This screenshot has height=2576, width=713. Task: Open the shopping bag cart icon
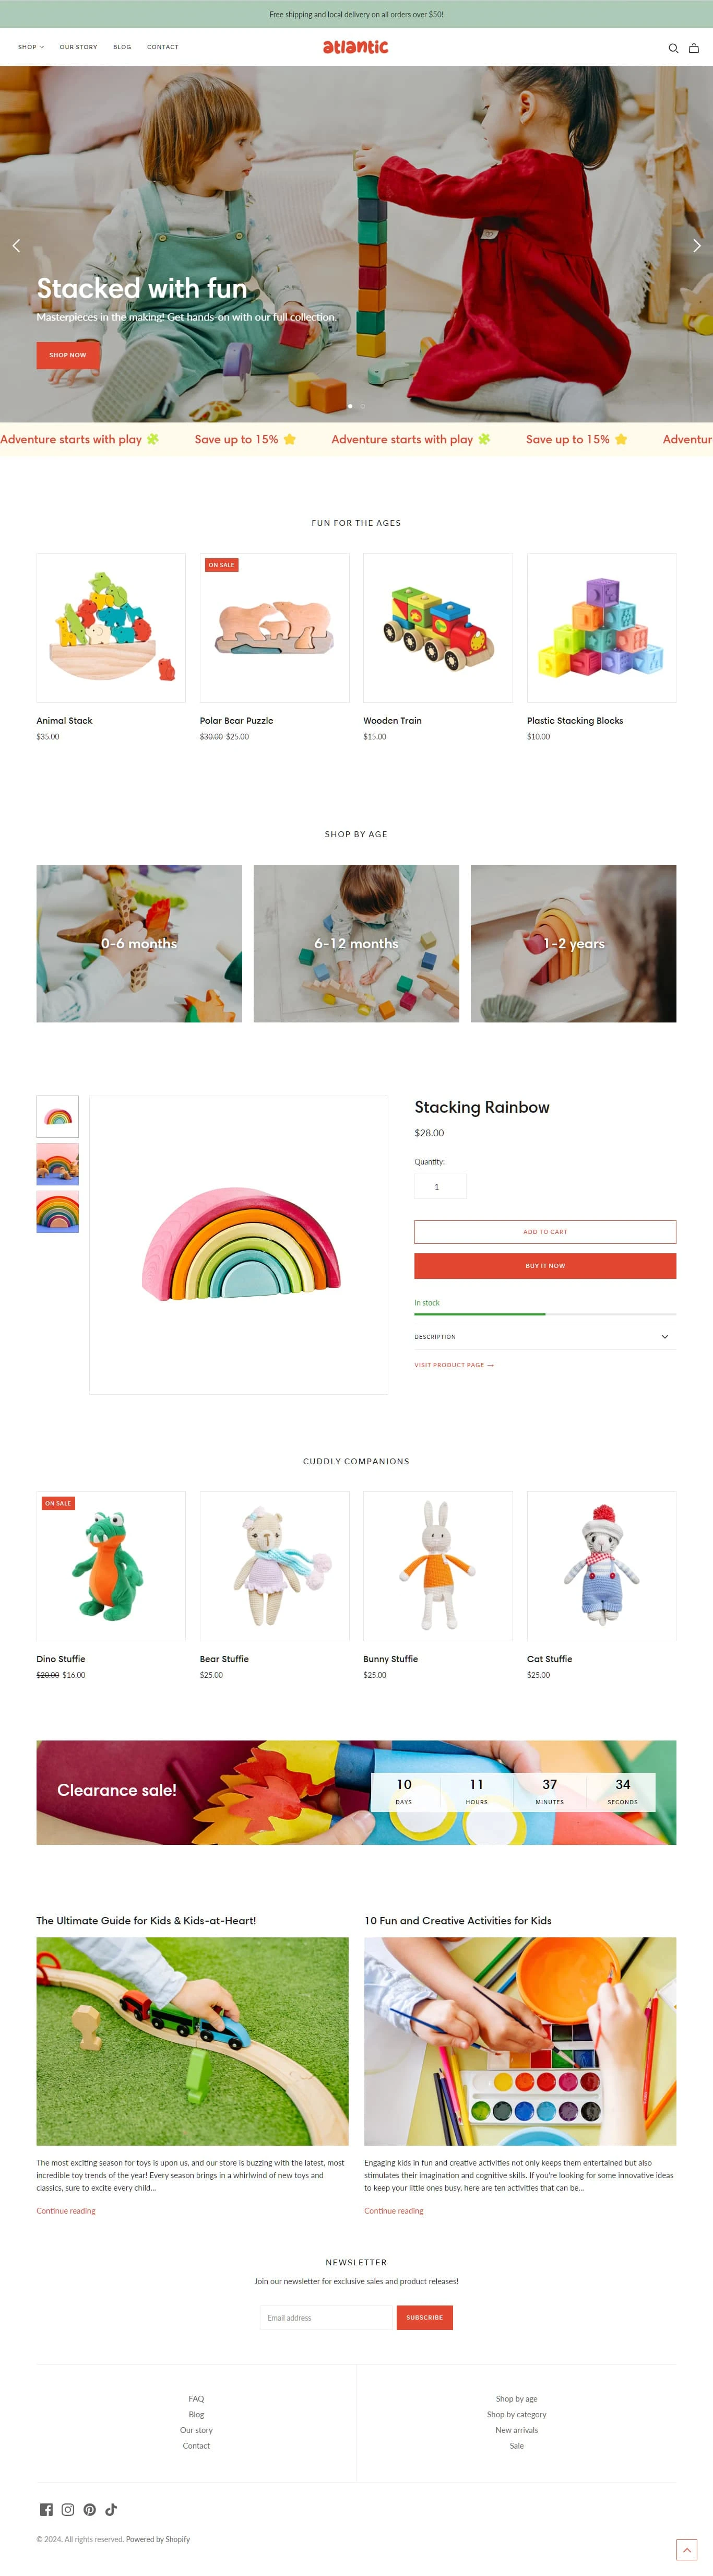coord(693,48)
